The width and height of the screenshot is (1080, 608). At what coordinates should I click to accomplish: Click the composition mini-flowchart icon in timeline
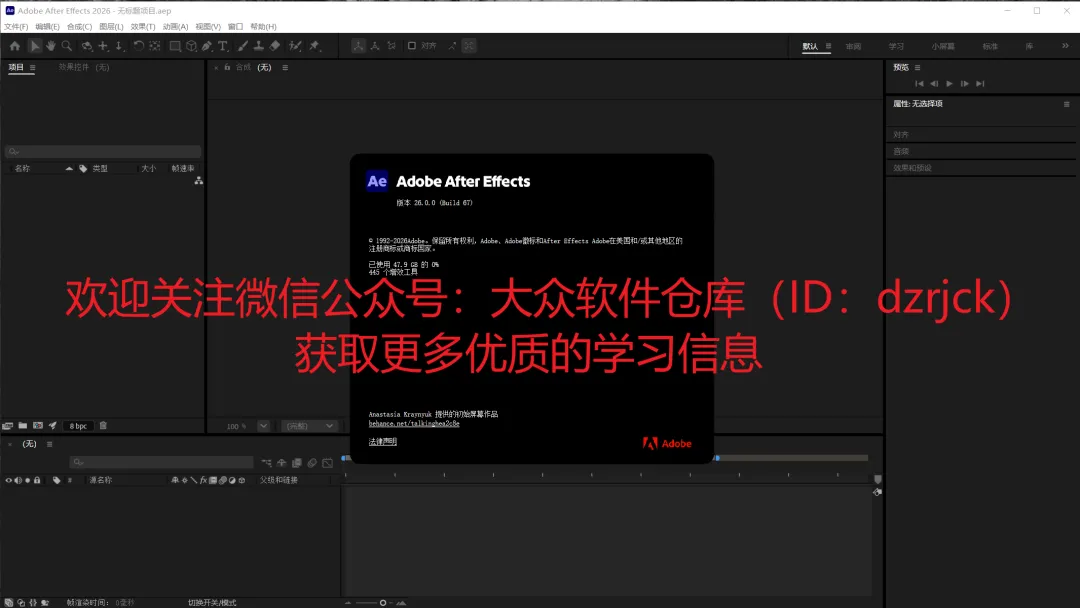click(267, 463)
